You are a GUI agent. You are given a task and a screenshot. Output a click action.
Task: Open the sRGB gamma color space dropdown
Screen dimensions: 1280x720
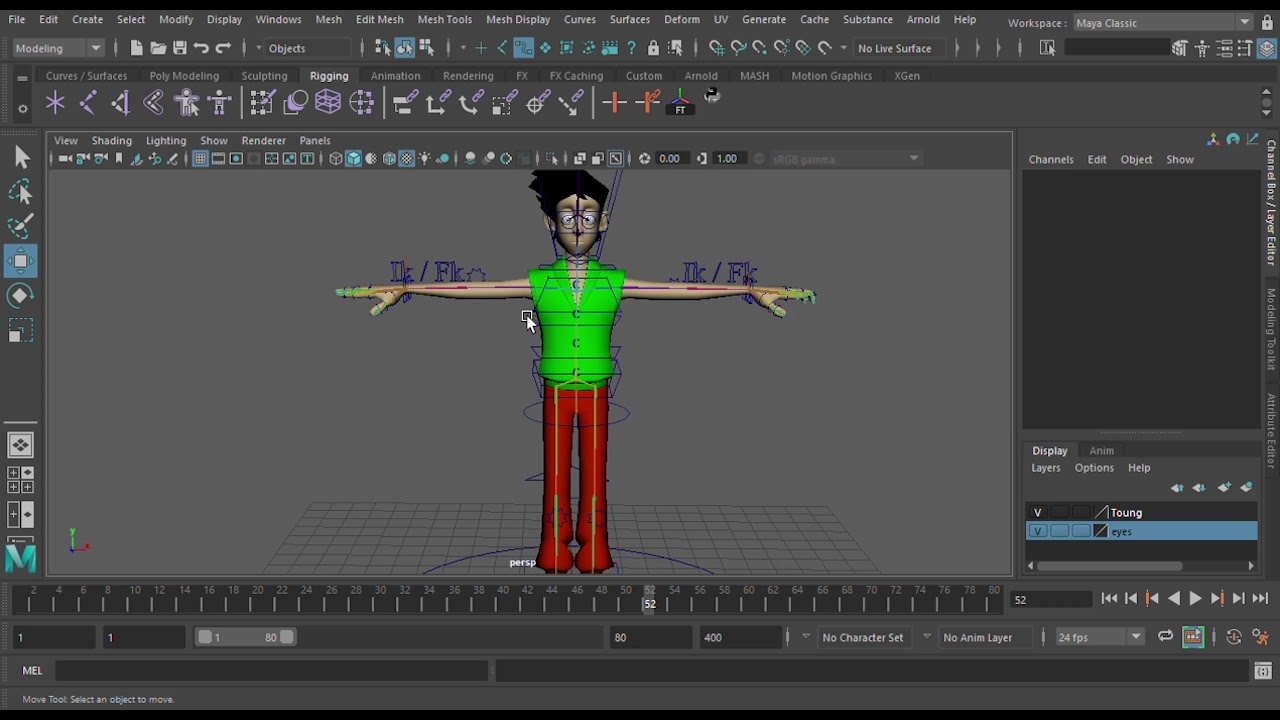tap(845, 159)
